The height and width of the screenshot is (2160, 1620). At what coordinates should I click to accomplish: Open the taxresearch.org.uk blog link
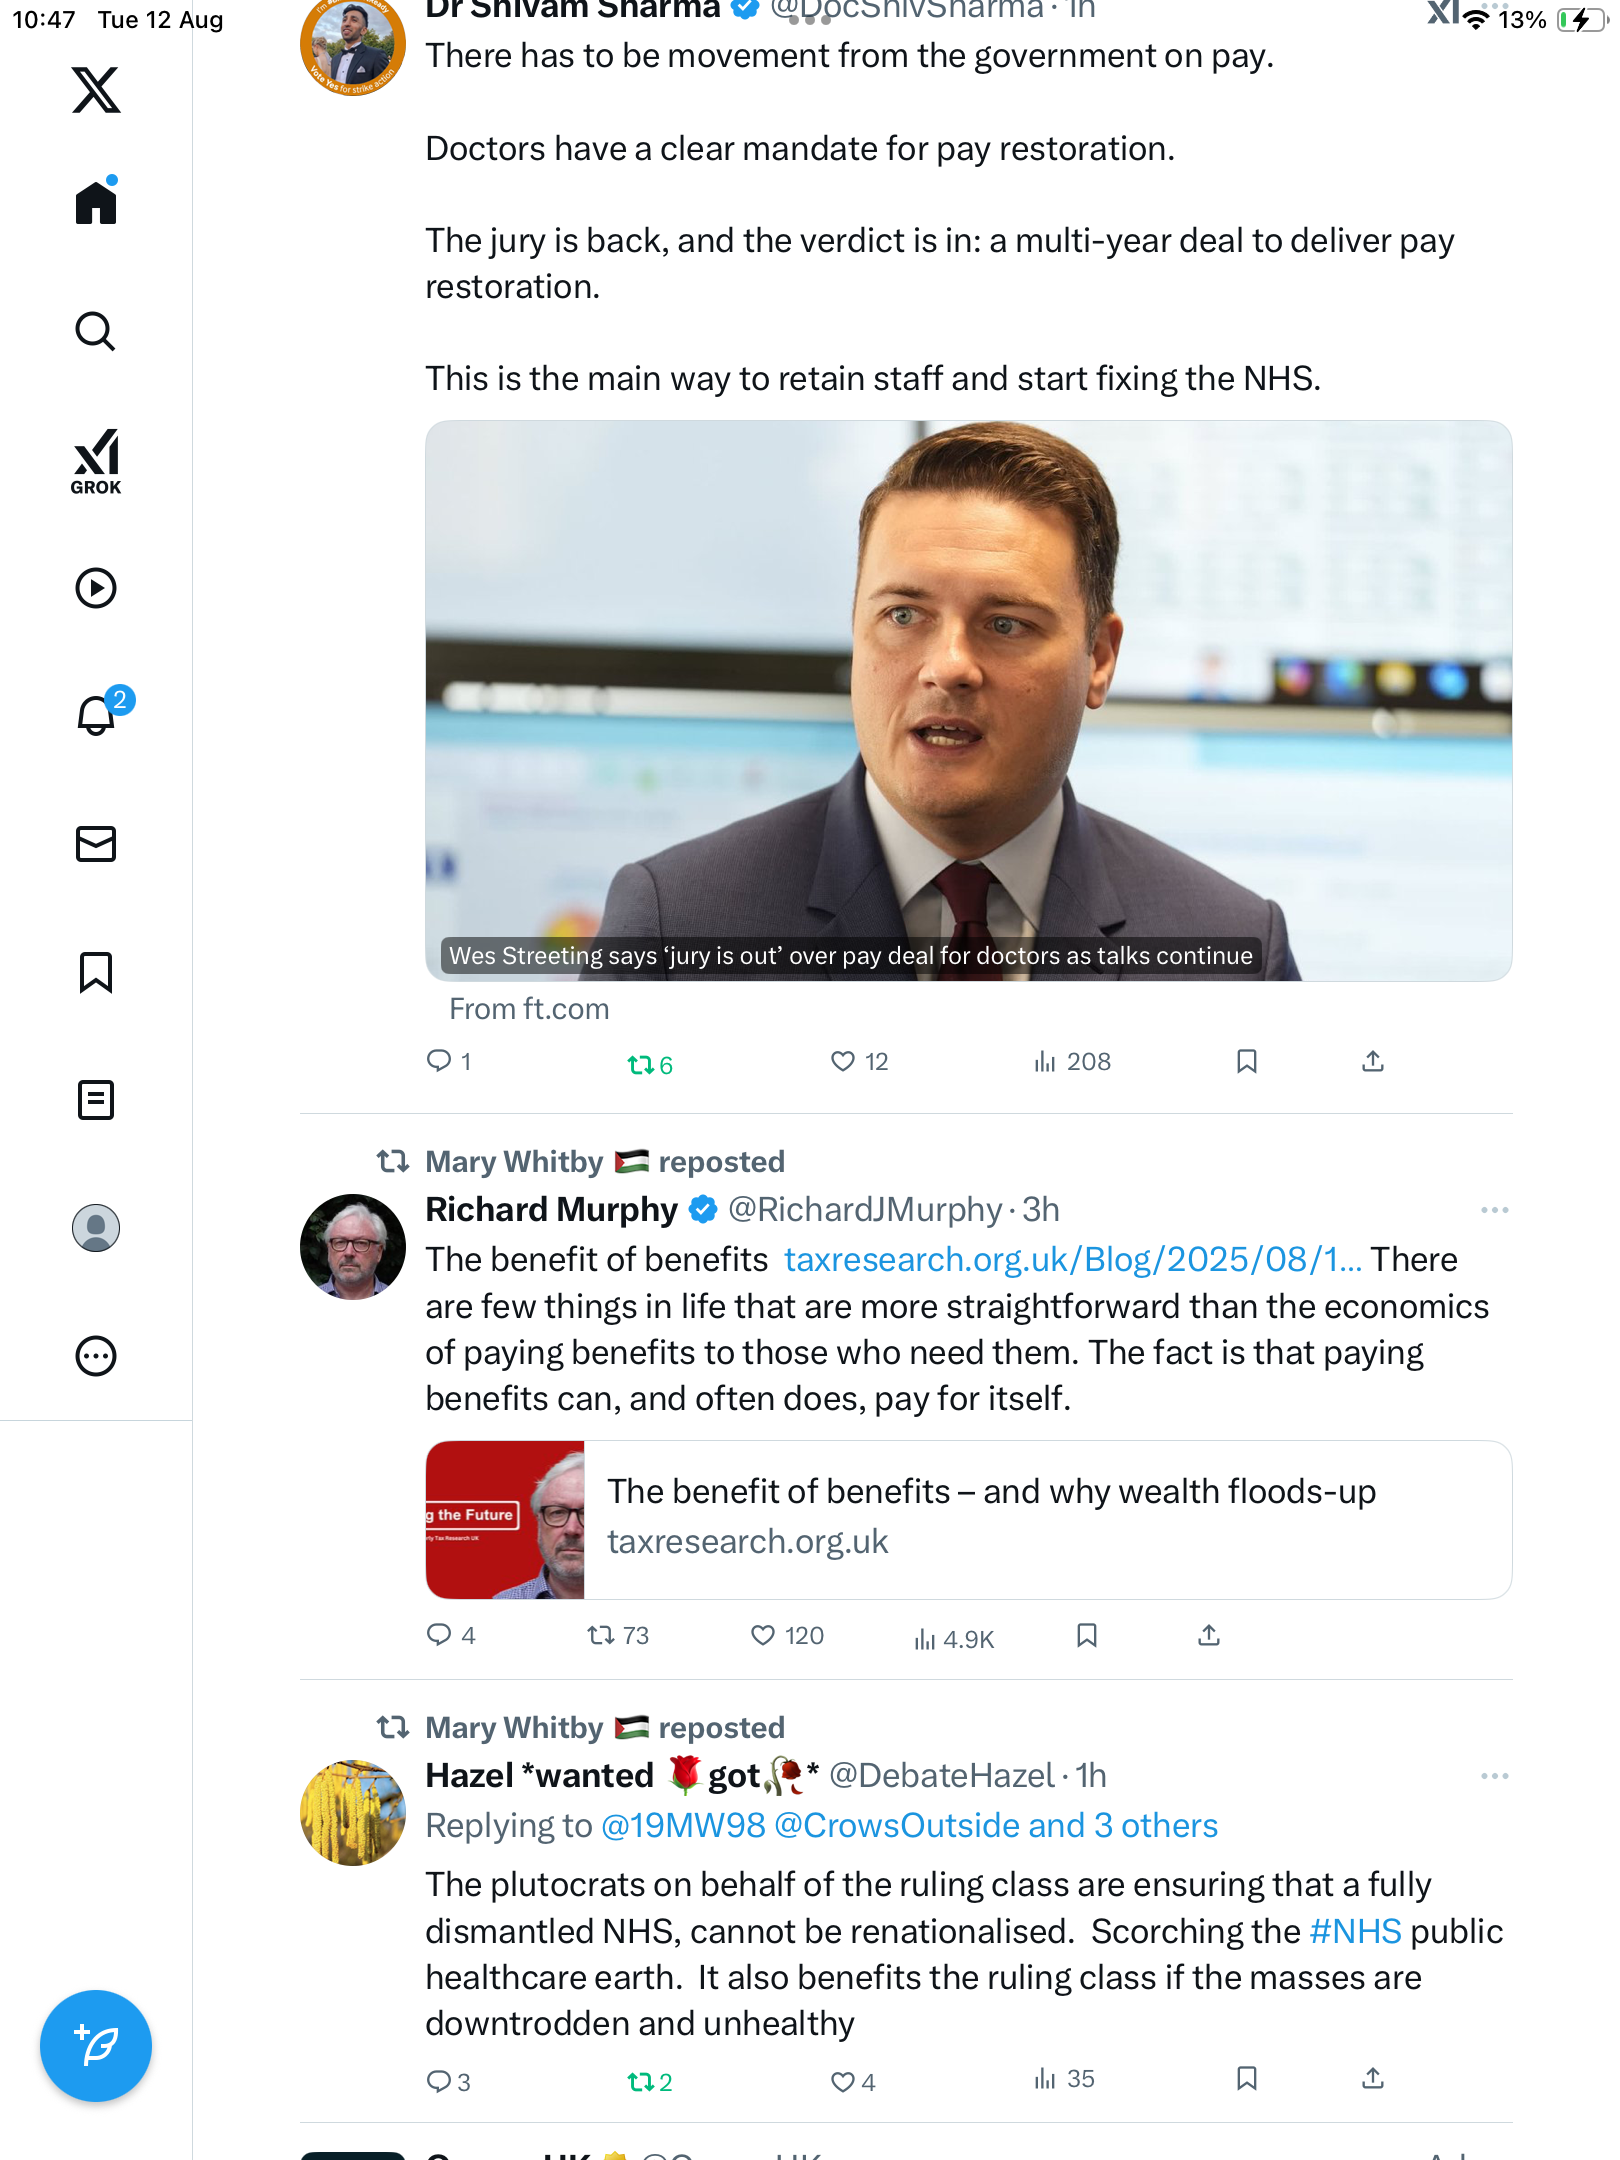pos(1072,1259)
